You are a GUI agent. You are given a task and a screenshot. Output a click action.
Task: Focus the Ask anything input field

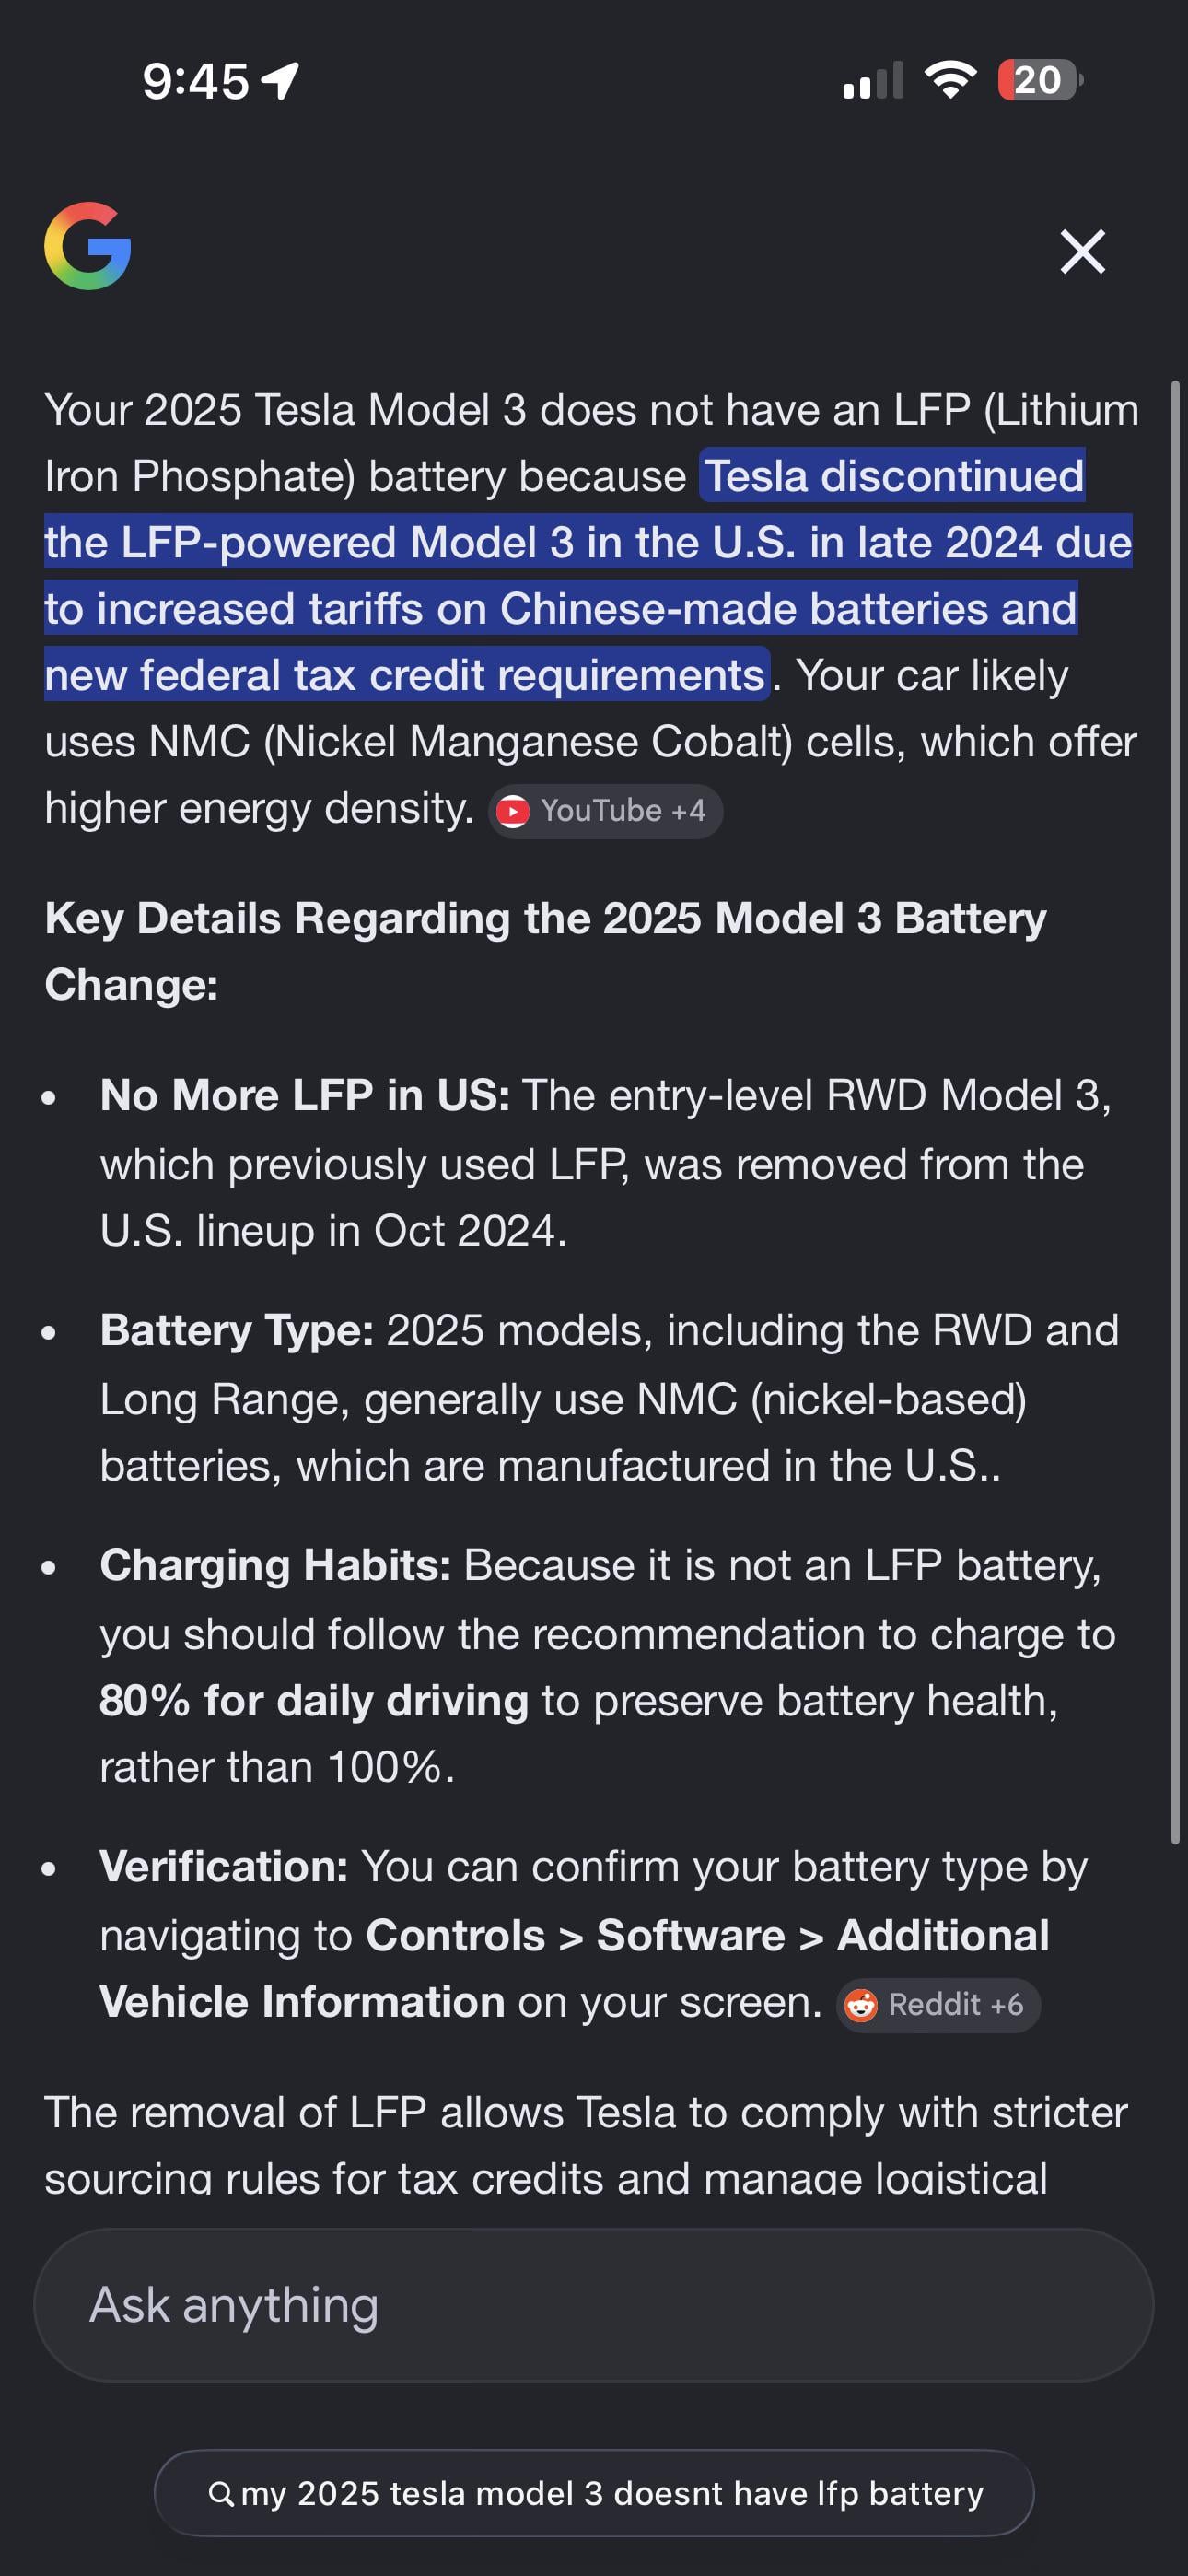coord(594,2304)
